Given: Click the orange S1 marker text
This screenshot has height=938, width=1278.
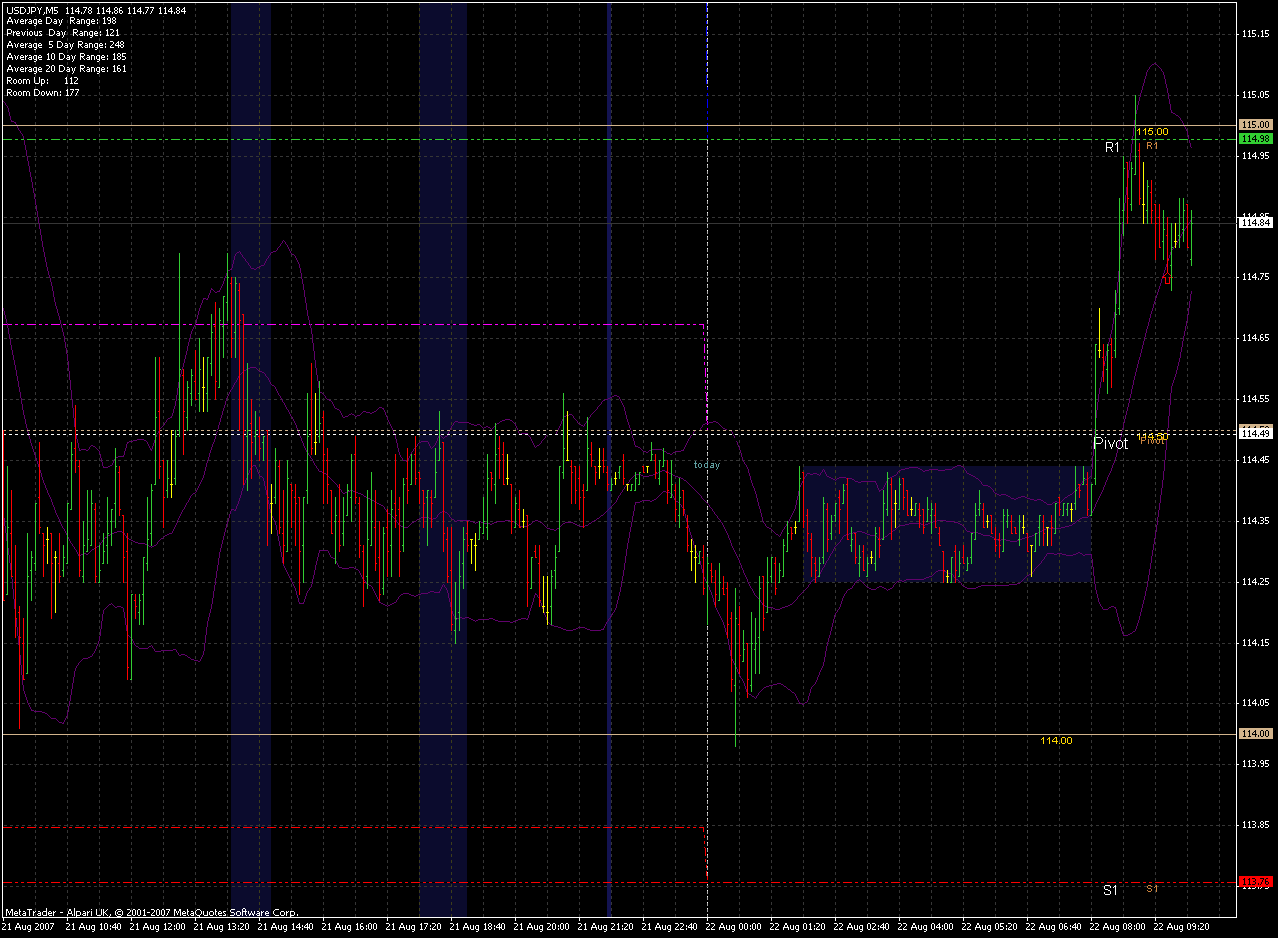Looking at the screenshot, I should (1152, 888).
